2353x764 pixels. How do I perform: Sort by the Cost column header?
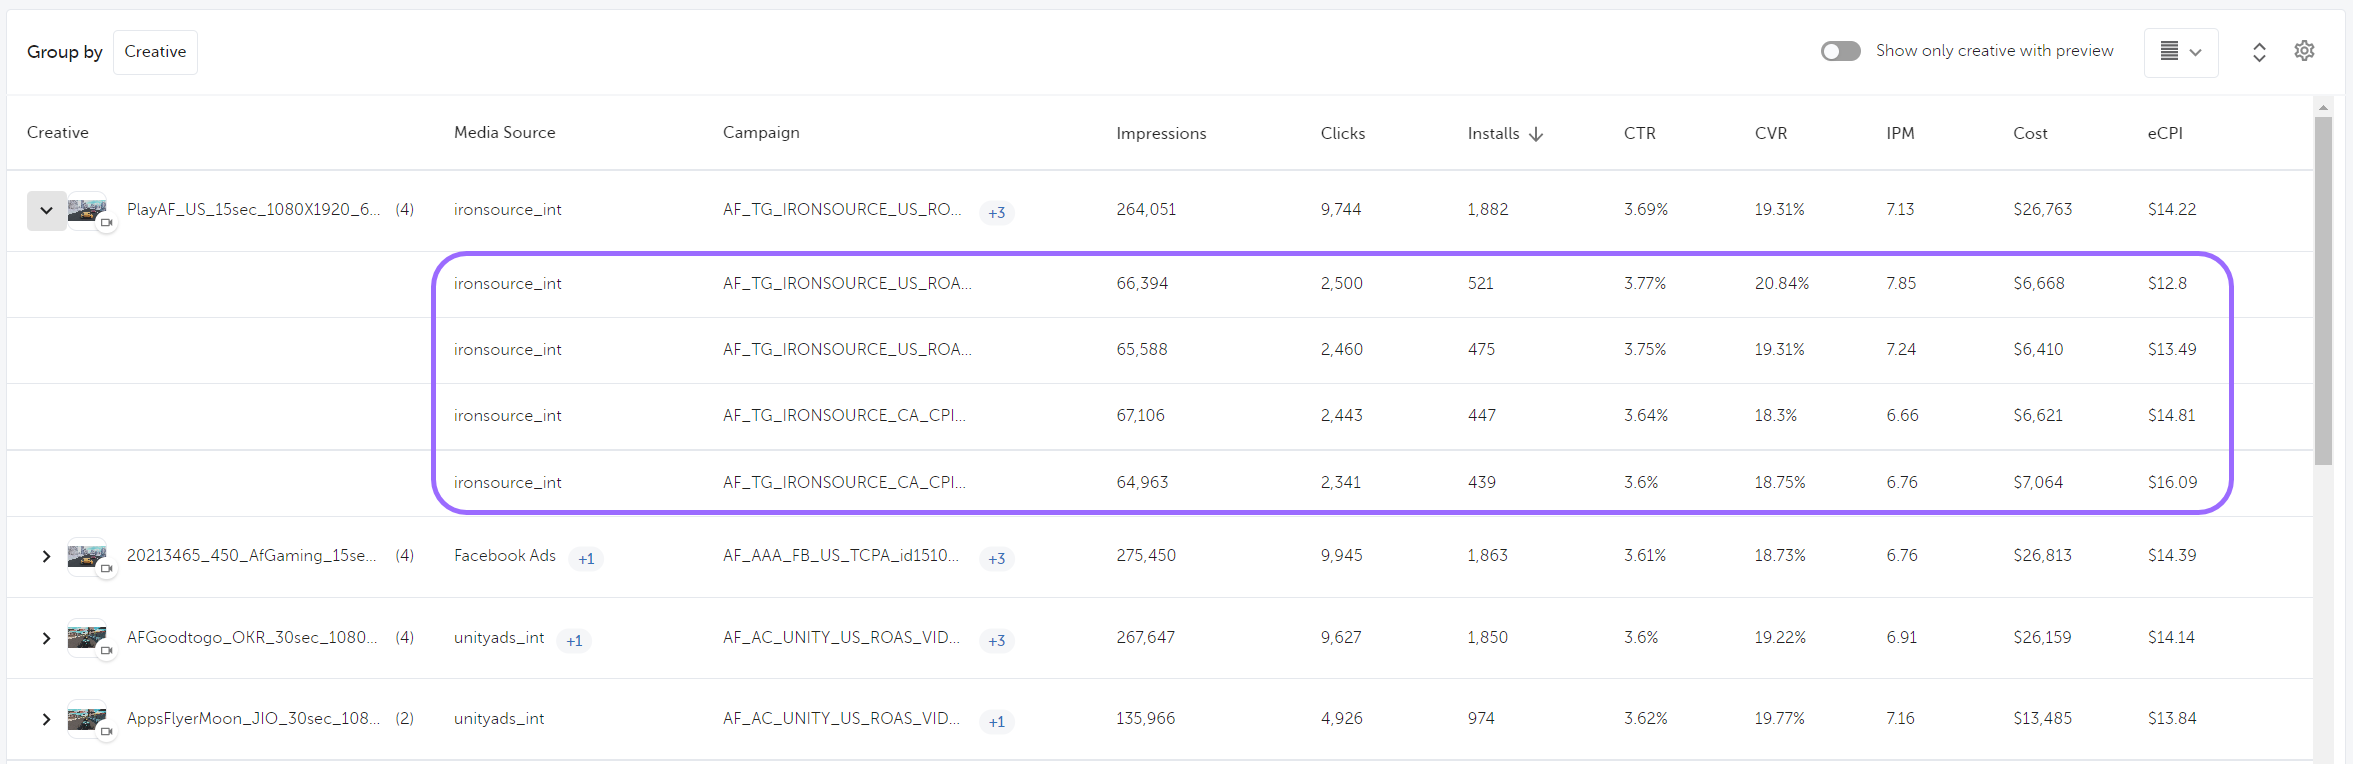click(x=2030, y=133)
